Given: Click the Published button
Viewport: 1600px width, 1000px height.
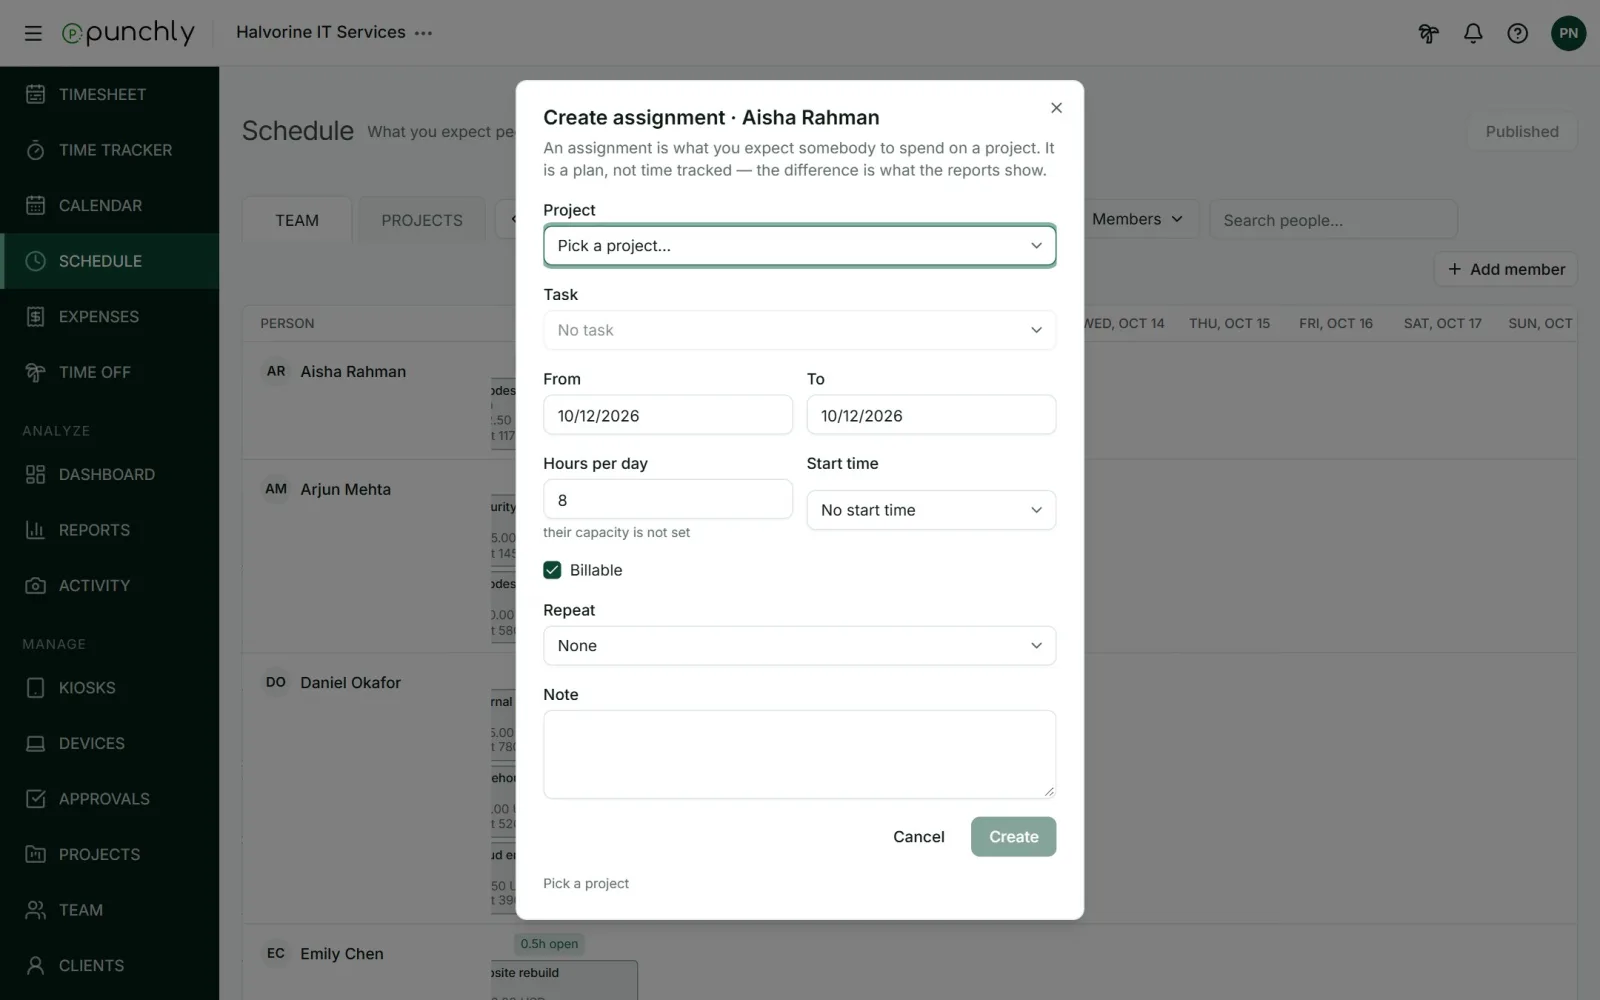Looking at the screenshot, I should (x=1522, y=131).
